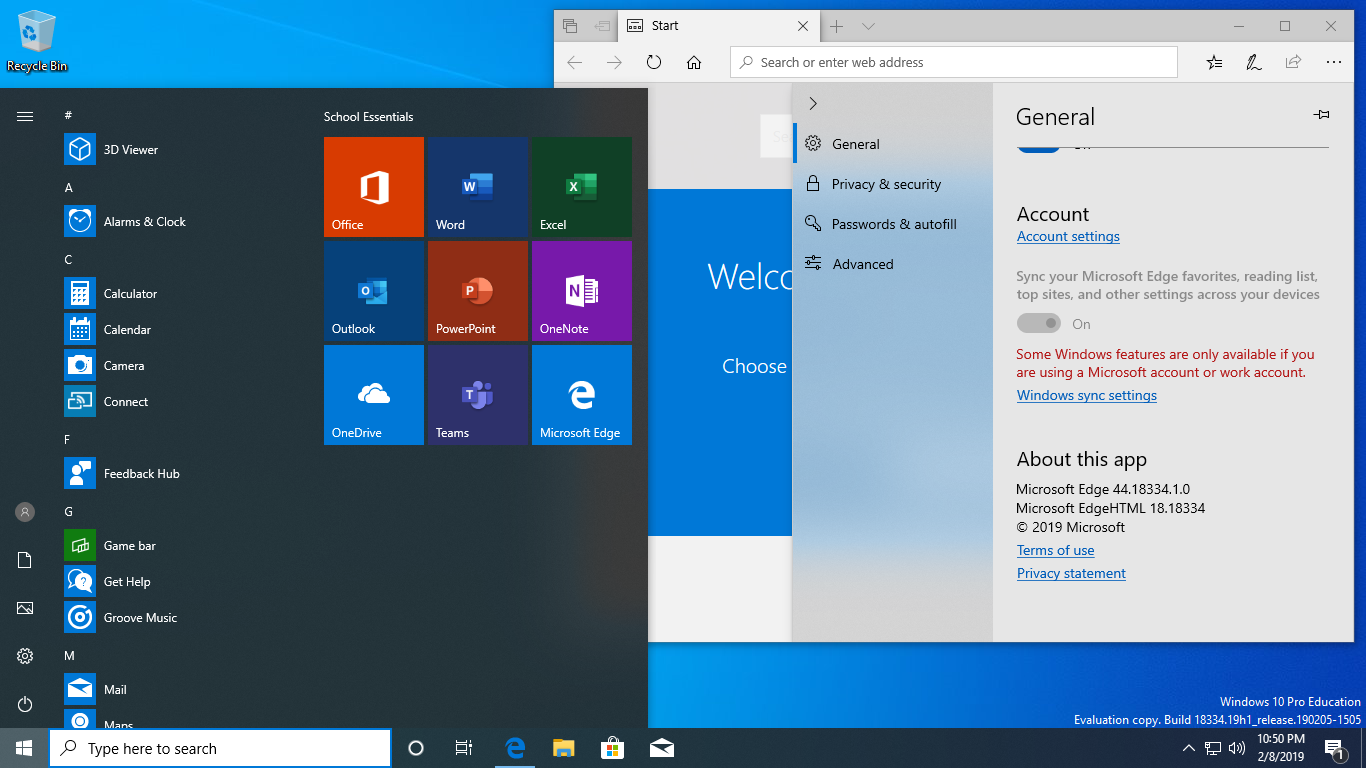Screen dimensions: 1366x768
Task: Launch the Teams tile
Action: [478, 395]
